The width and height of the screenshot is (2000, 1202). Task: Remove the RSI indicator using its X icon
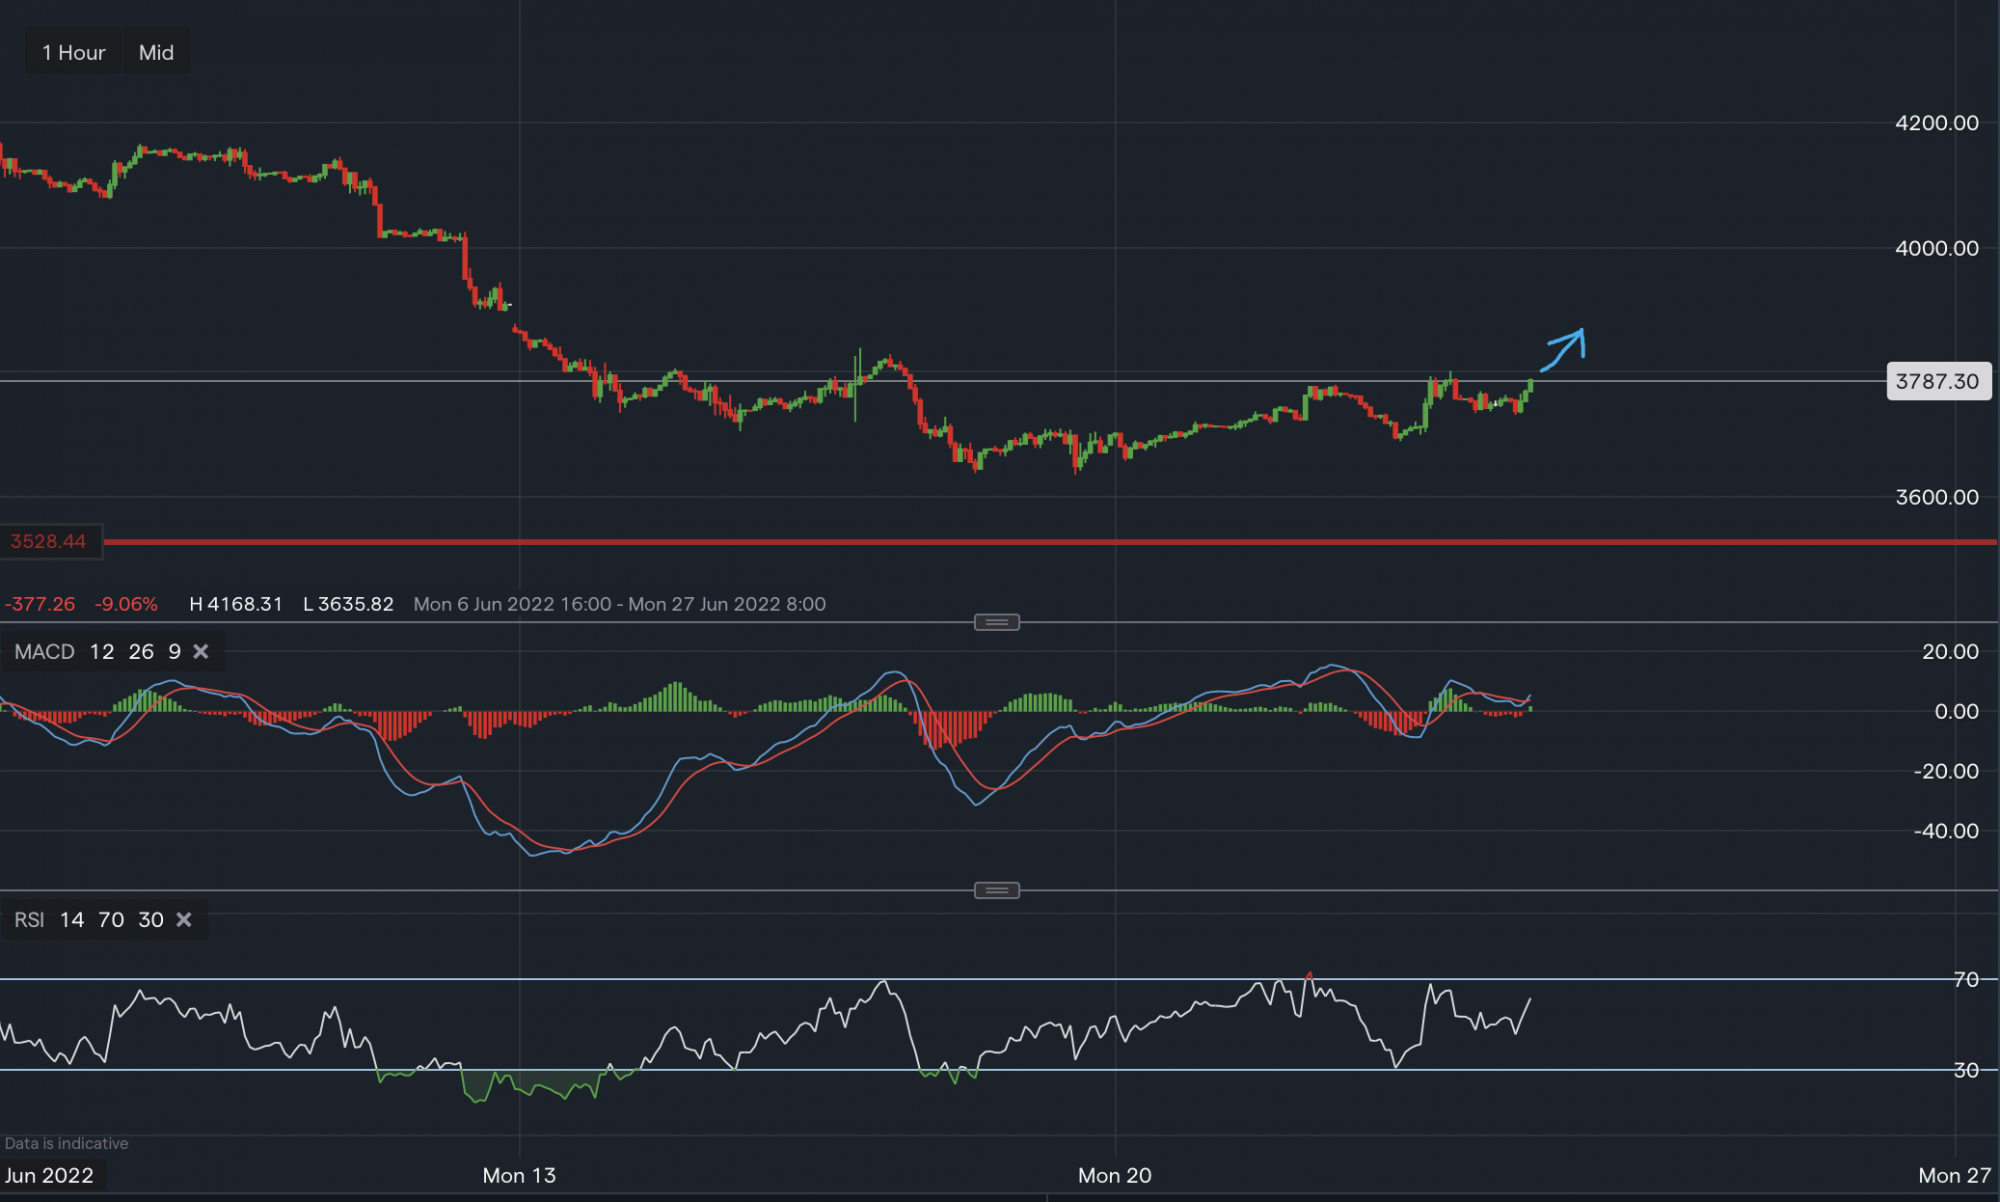(x=184, y=919)
